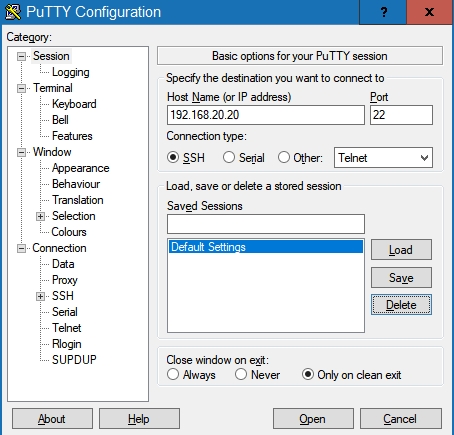The image size is (454, 435).
Task: Open the Connection category
Action: click(59, 248)
